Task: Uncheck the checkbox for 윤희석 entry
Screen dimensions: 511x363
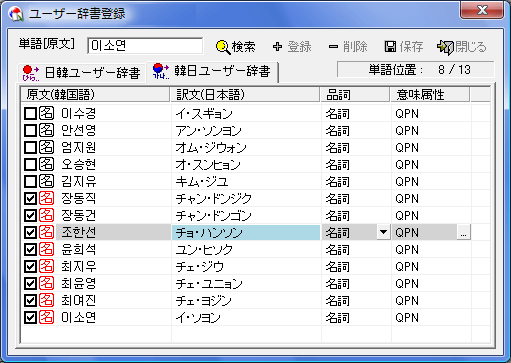Action: coord(30,250)
